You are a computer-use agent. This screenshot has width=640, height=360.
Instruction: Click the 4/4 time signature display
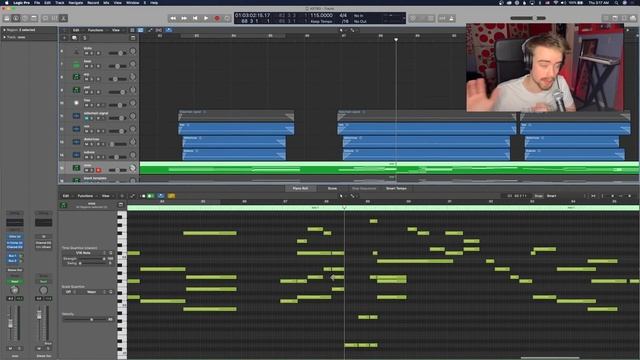(343, 16)
